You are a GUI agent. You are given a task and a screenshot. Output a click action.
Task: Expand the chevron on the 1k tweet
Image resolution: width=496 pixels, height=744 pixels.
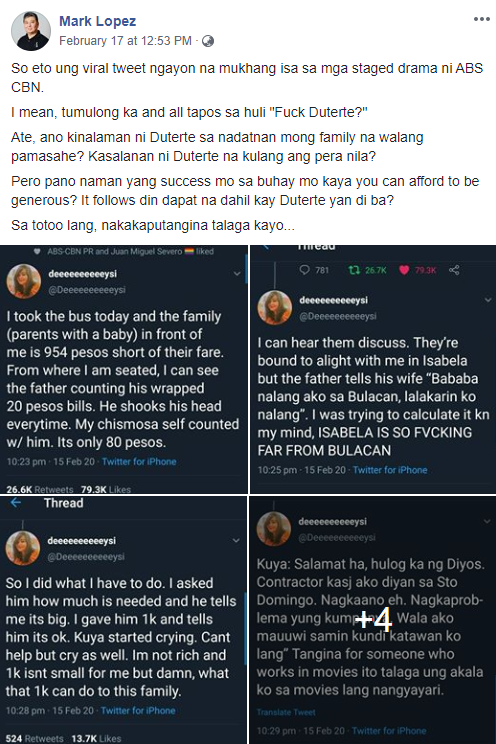(x=236, y=540)
